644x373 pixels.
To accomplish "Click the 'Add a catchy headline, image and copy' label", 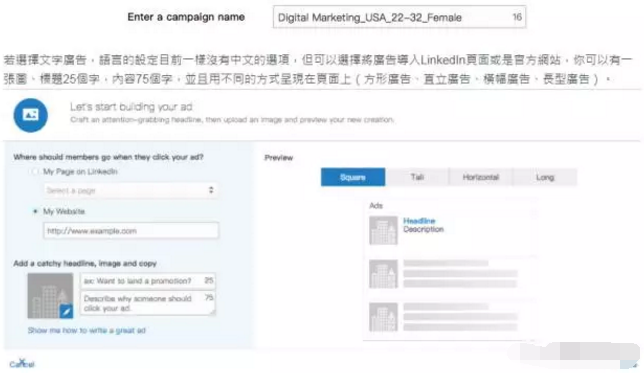I will [85, 263].
